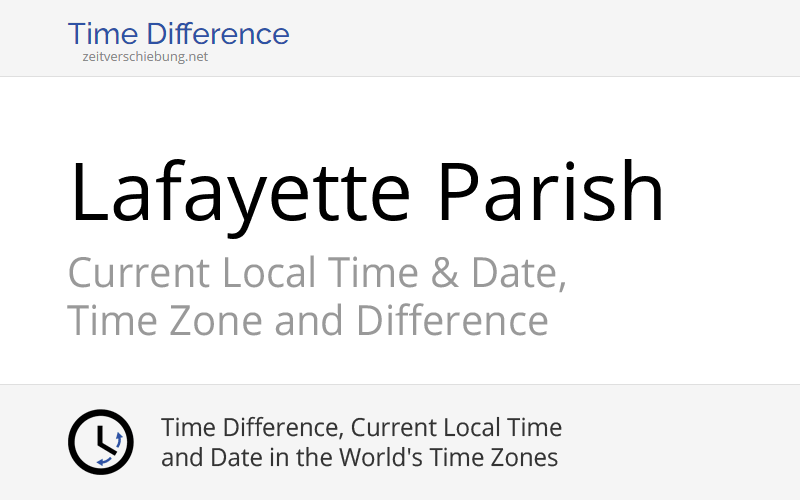
Task: Click the zeitverschiebung.net text under the logo
Action: 145,57
